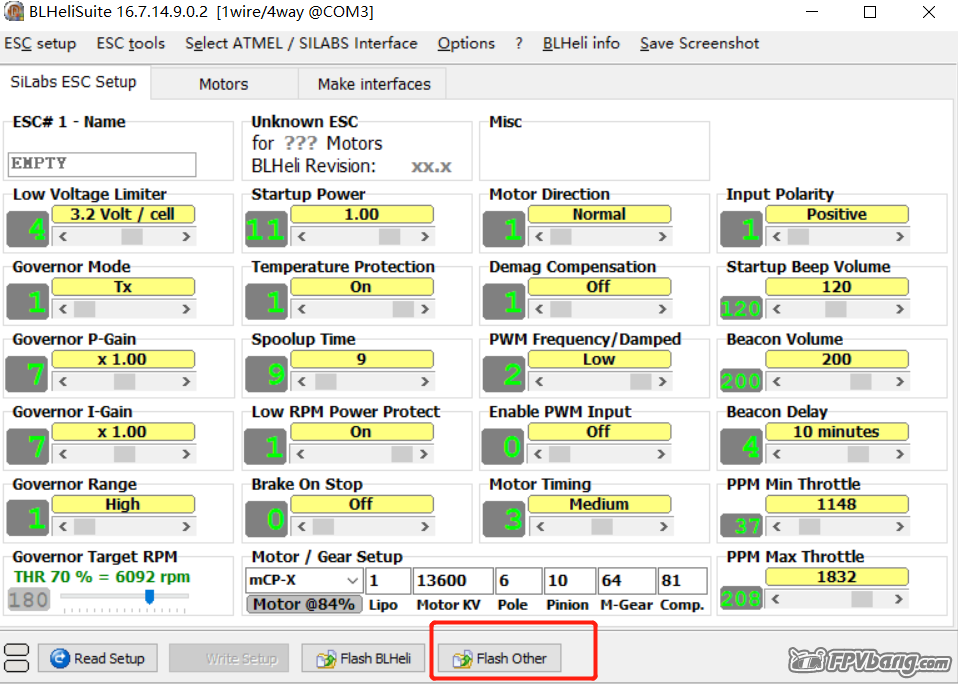The width and height of the screenshot is (958, 684).
Task: Open the ESC setup menu
Action: coord(40,43)
